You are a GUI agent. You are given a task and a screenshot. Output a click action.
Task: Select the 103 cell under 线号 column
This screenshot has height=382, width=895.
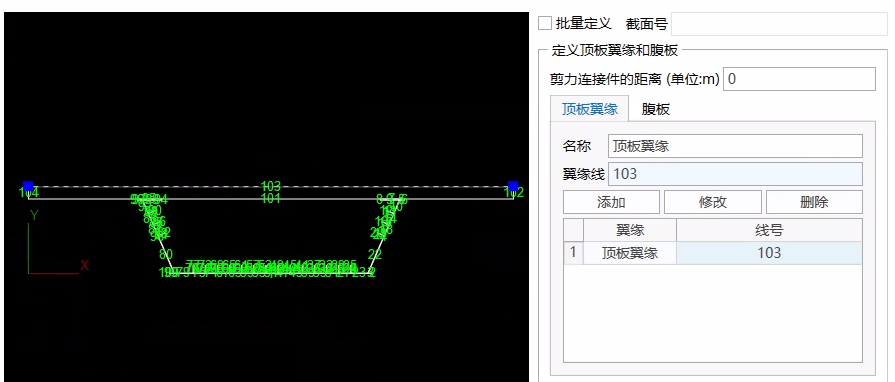[769, 253]
